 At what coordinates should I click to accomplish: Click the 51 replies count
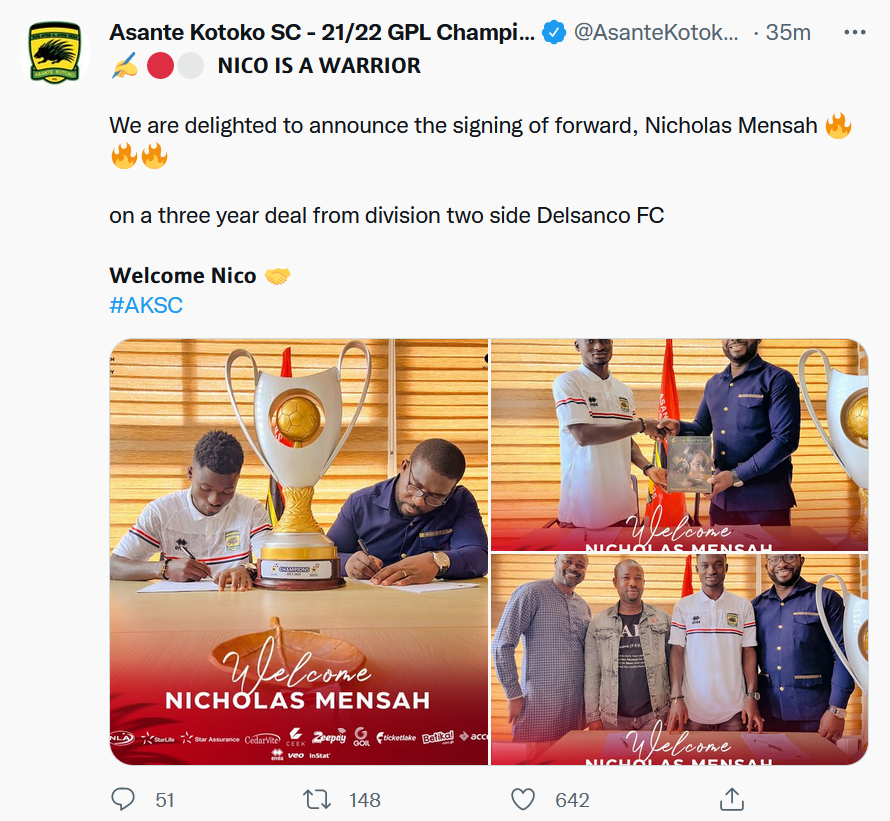165,800
